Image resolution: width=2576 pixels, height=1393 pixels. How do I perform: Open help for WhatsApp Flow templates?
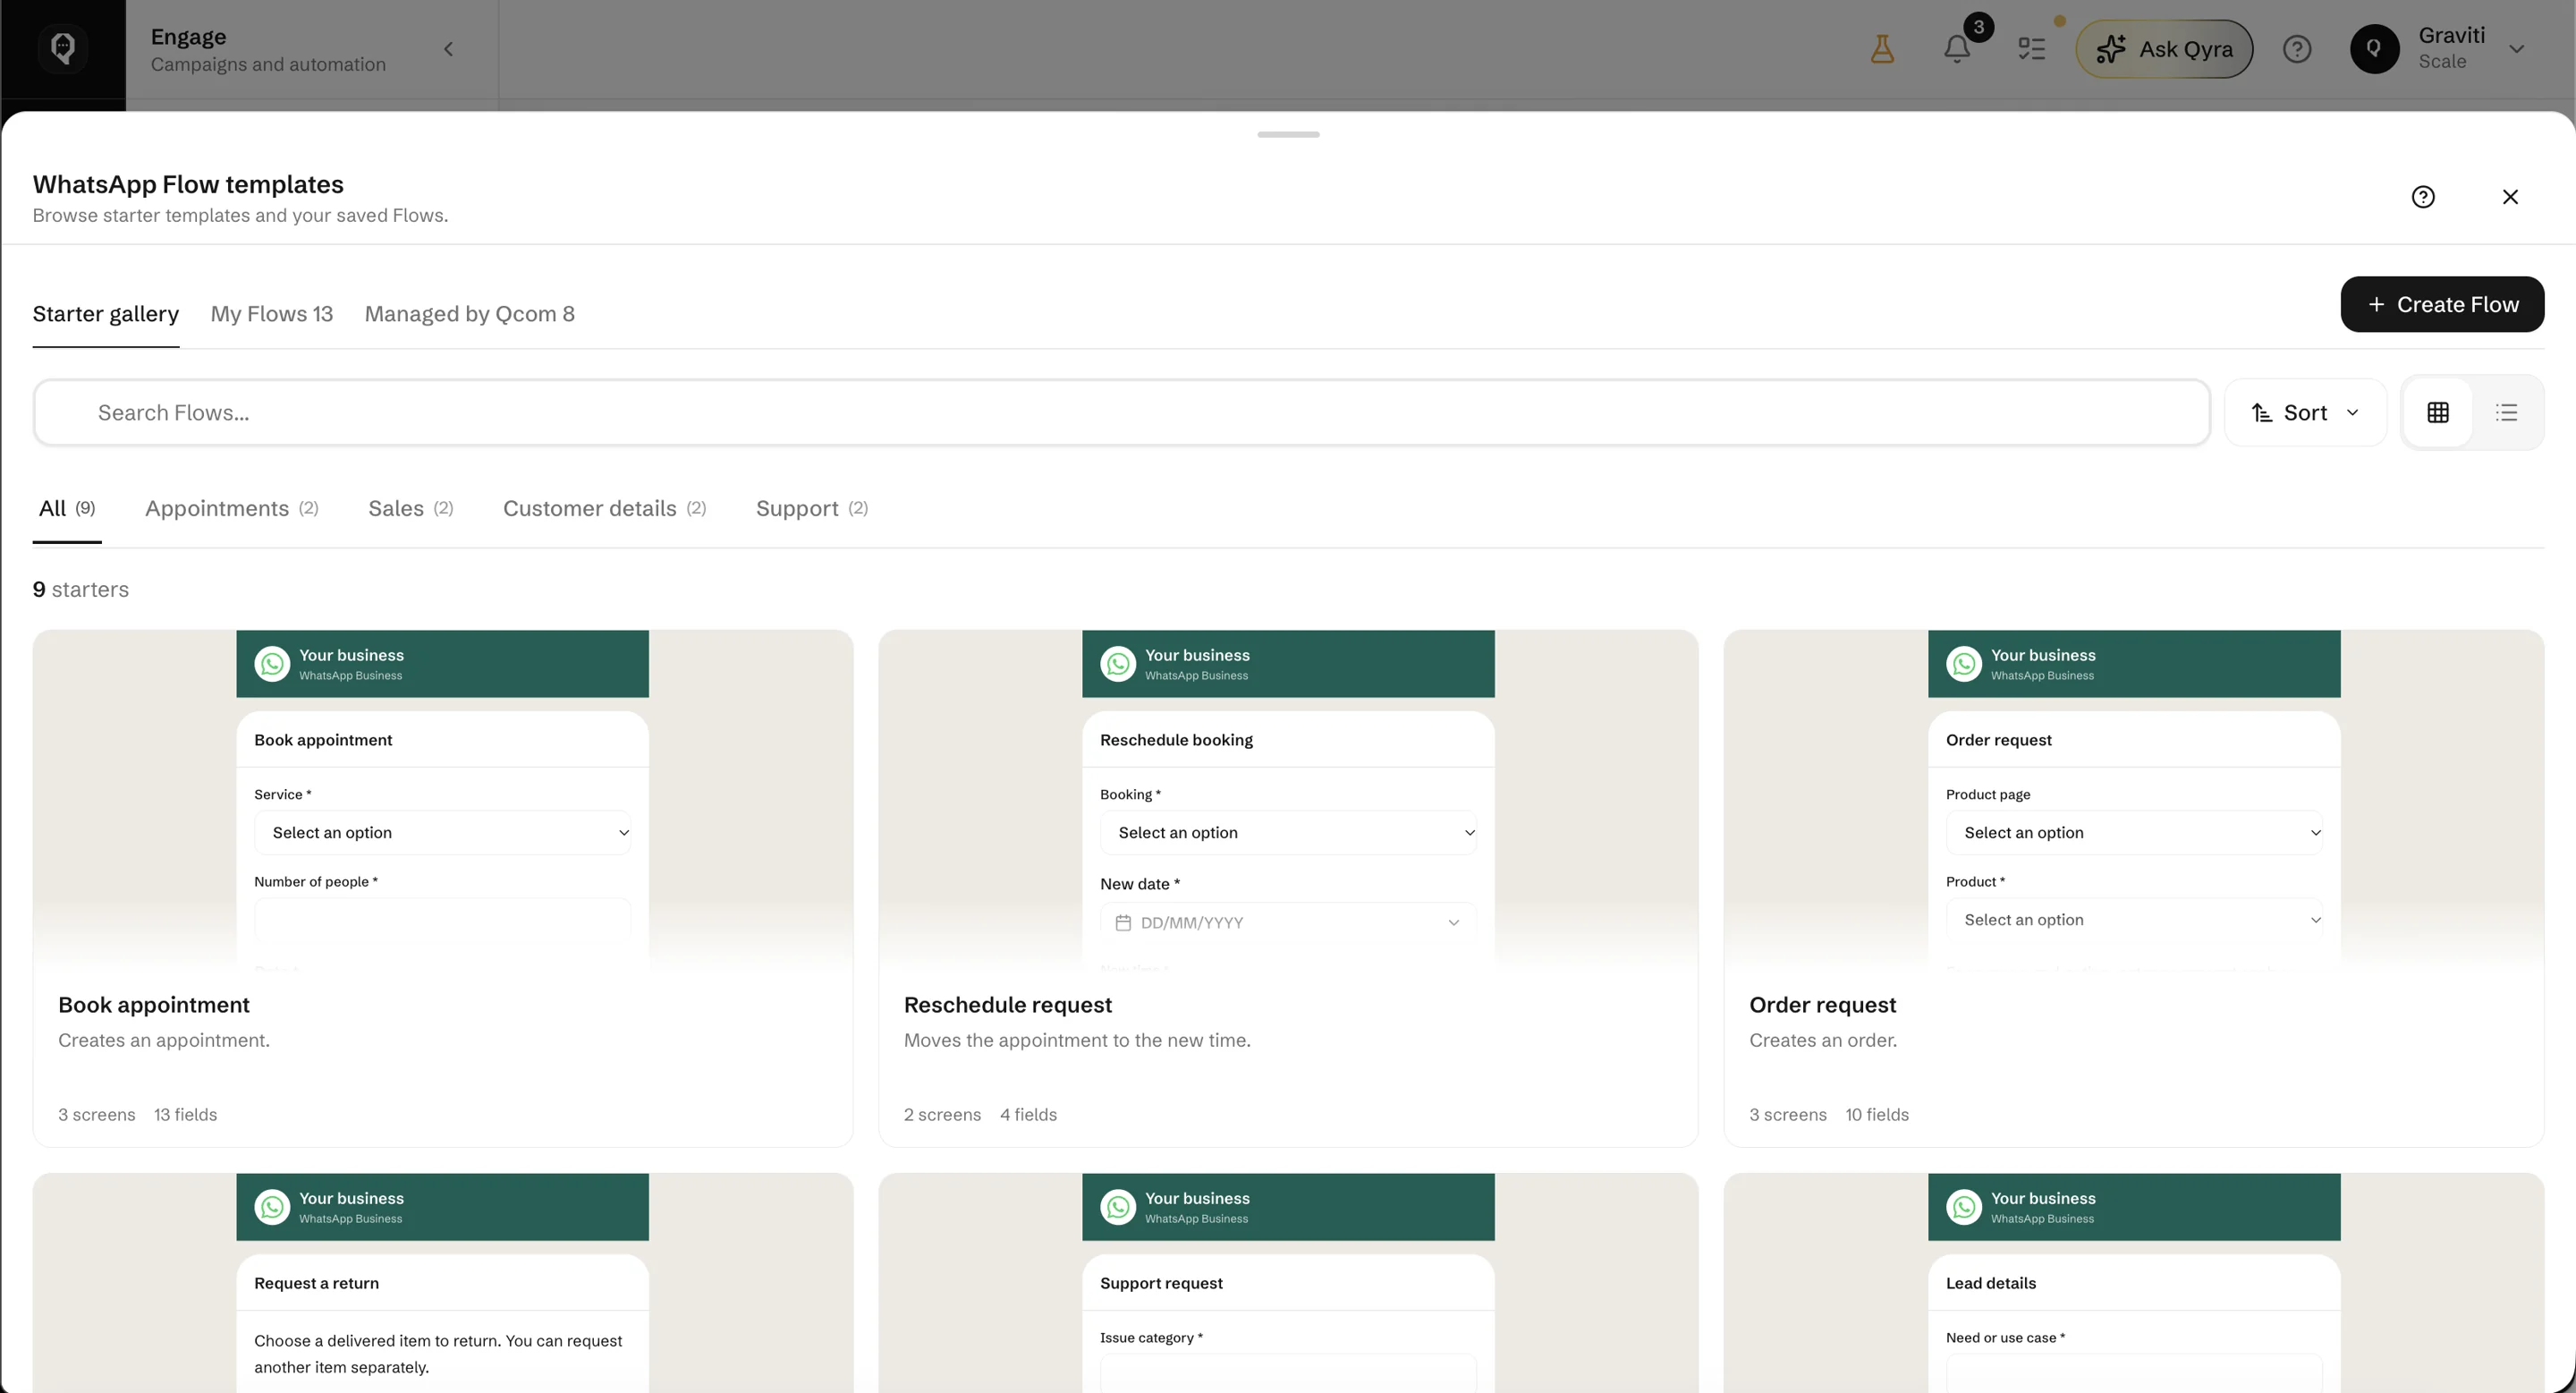click(x=2423, y=197)
